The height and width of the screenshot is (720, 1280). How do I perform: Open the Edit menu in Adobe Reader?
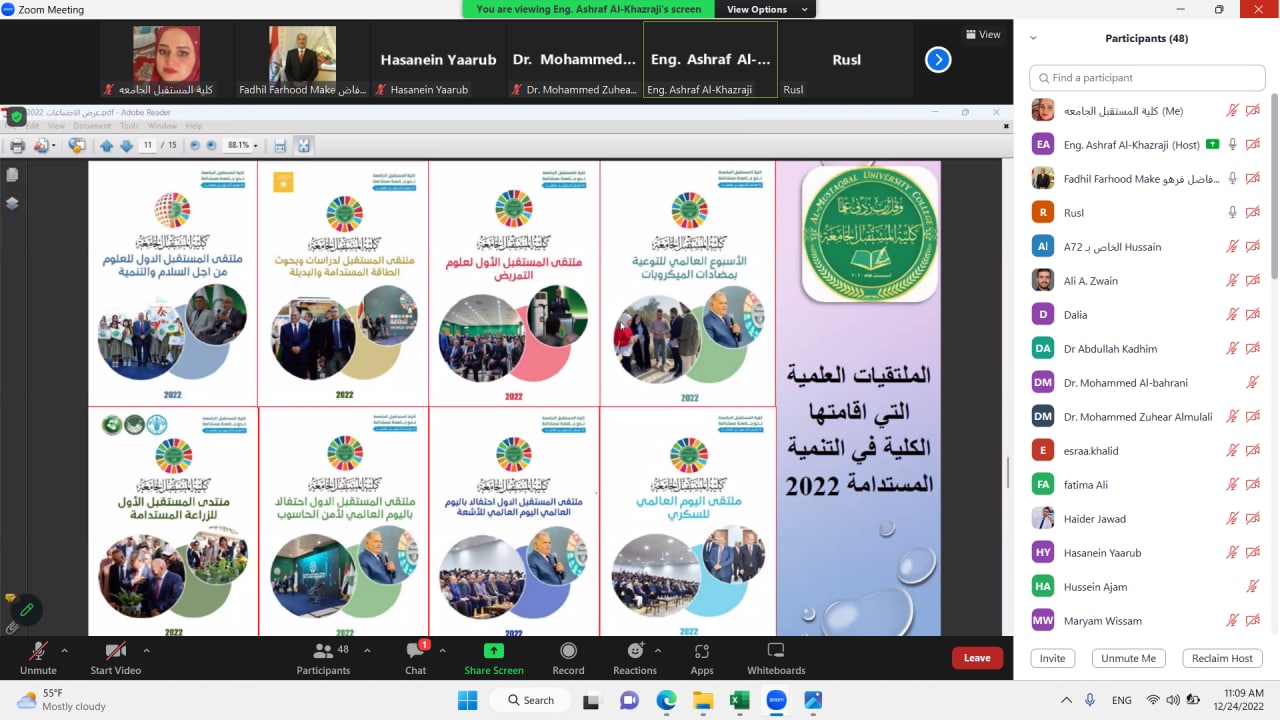pyautogui.click(x=33, y=126)
